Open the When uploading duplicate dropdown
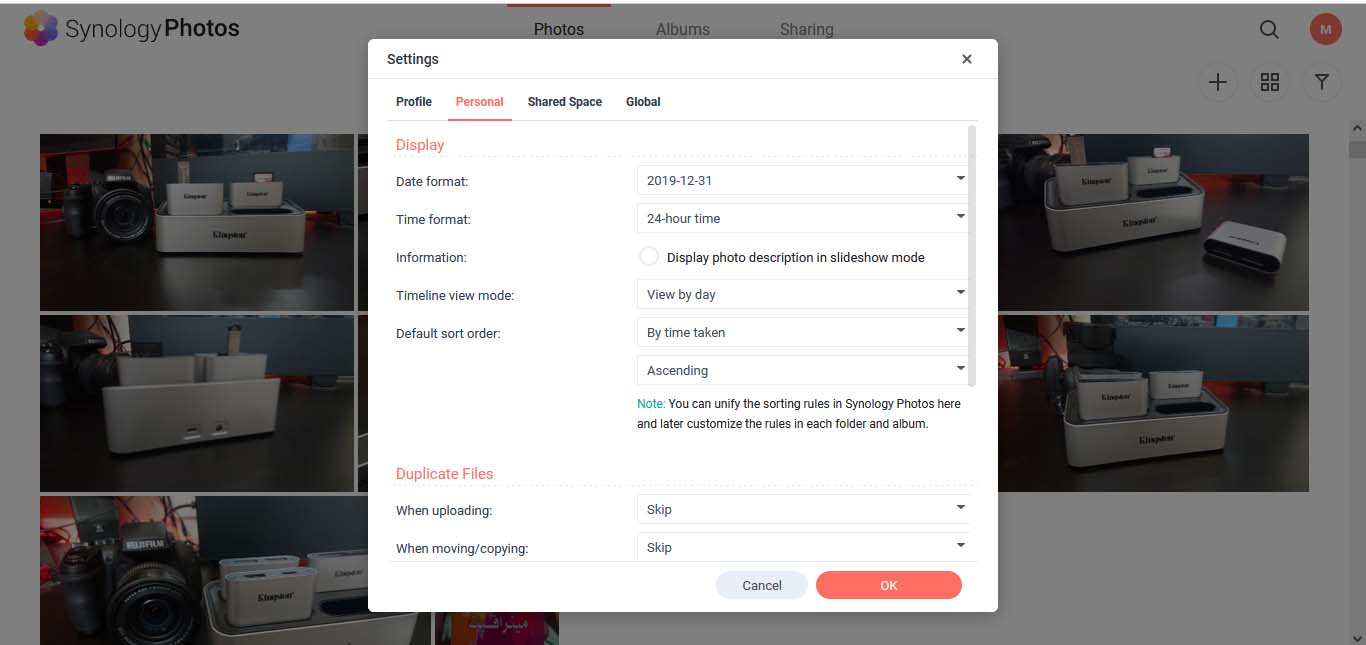 pos(802,509)
